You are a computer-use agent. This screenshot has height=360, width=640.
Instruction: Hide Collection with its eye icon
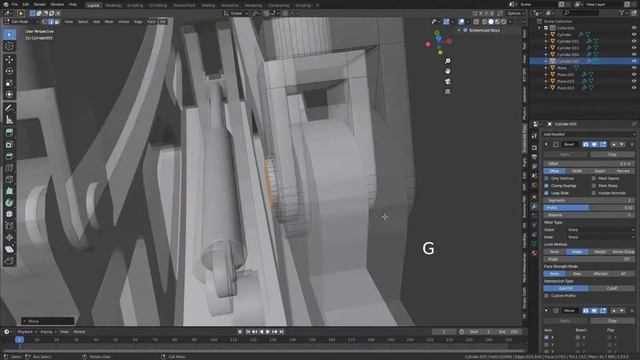(x=634, y=28)
